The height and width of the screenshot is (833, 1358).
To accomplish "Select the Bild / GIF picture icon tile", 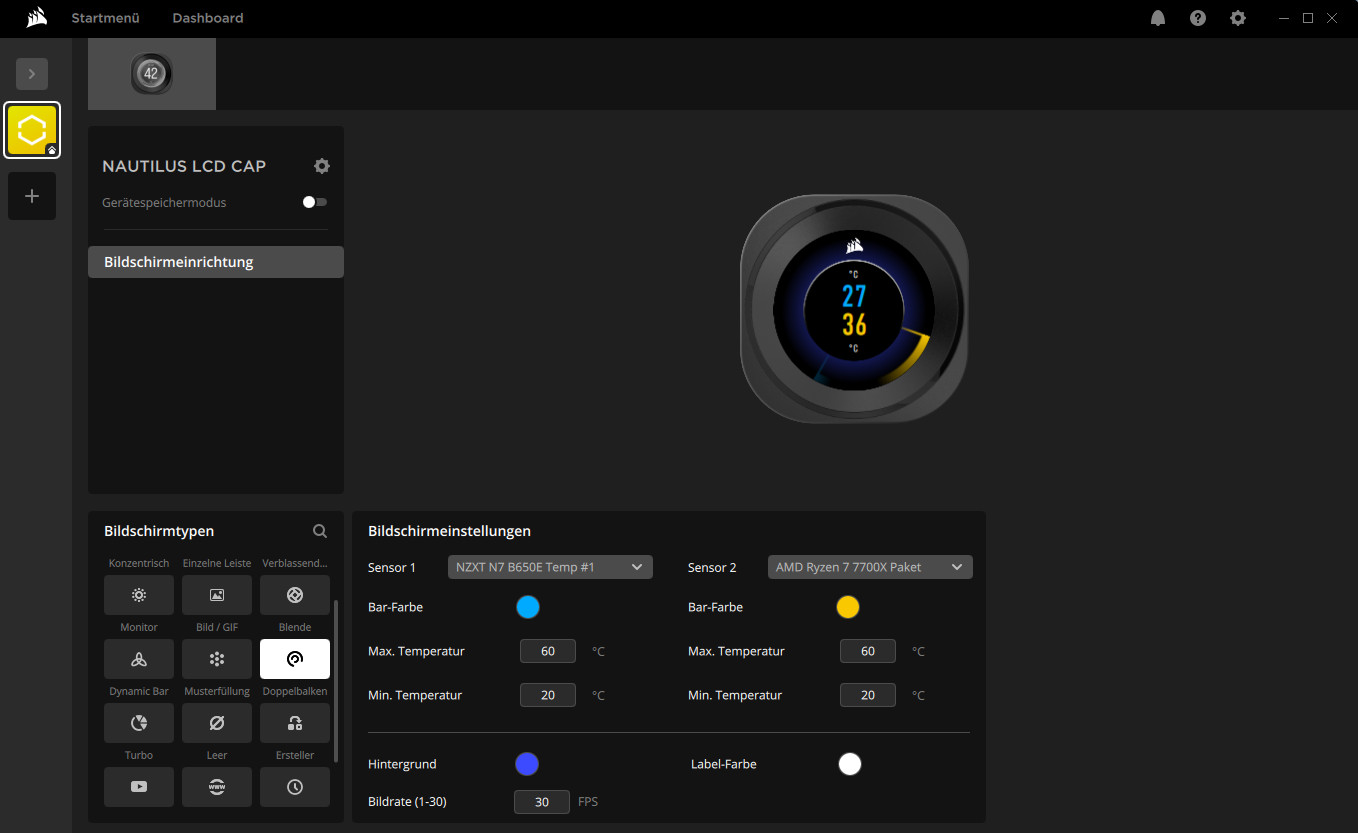I will 217,595.
